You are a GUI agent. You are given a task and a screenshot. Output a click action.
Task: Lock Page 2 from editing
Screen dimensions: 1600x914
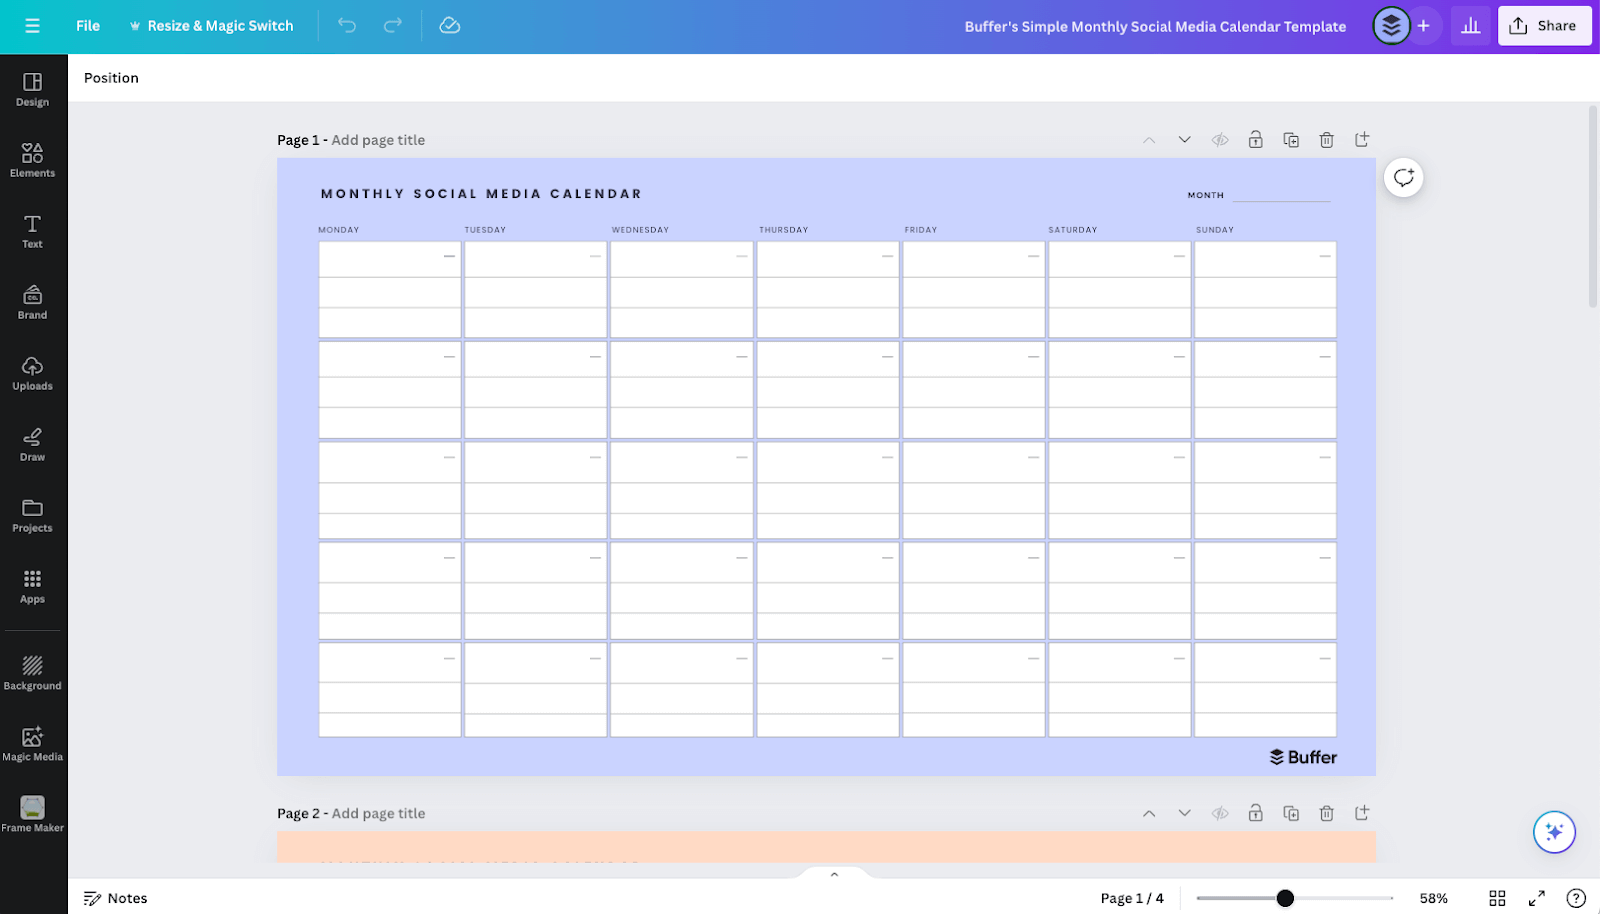coord(1255,813)
